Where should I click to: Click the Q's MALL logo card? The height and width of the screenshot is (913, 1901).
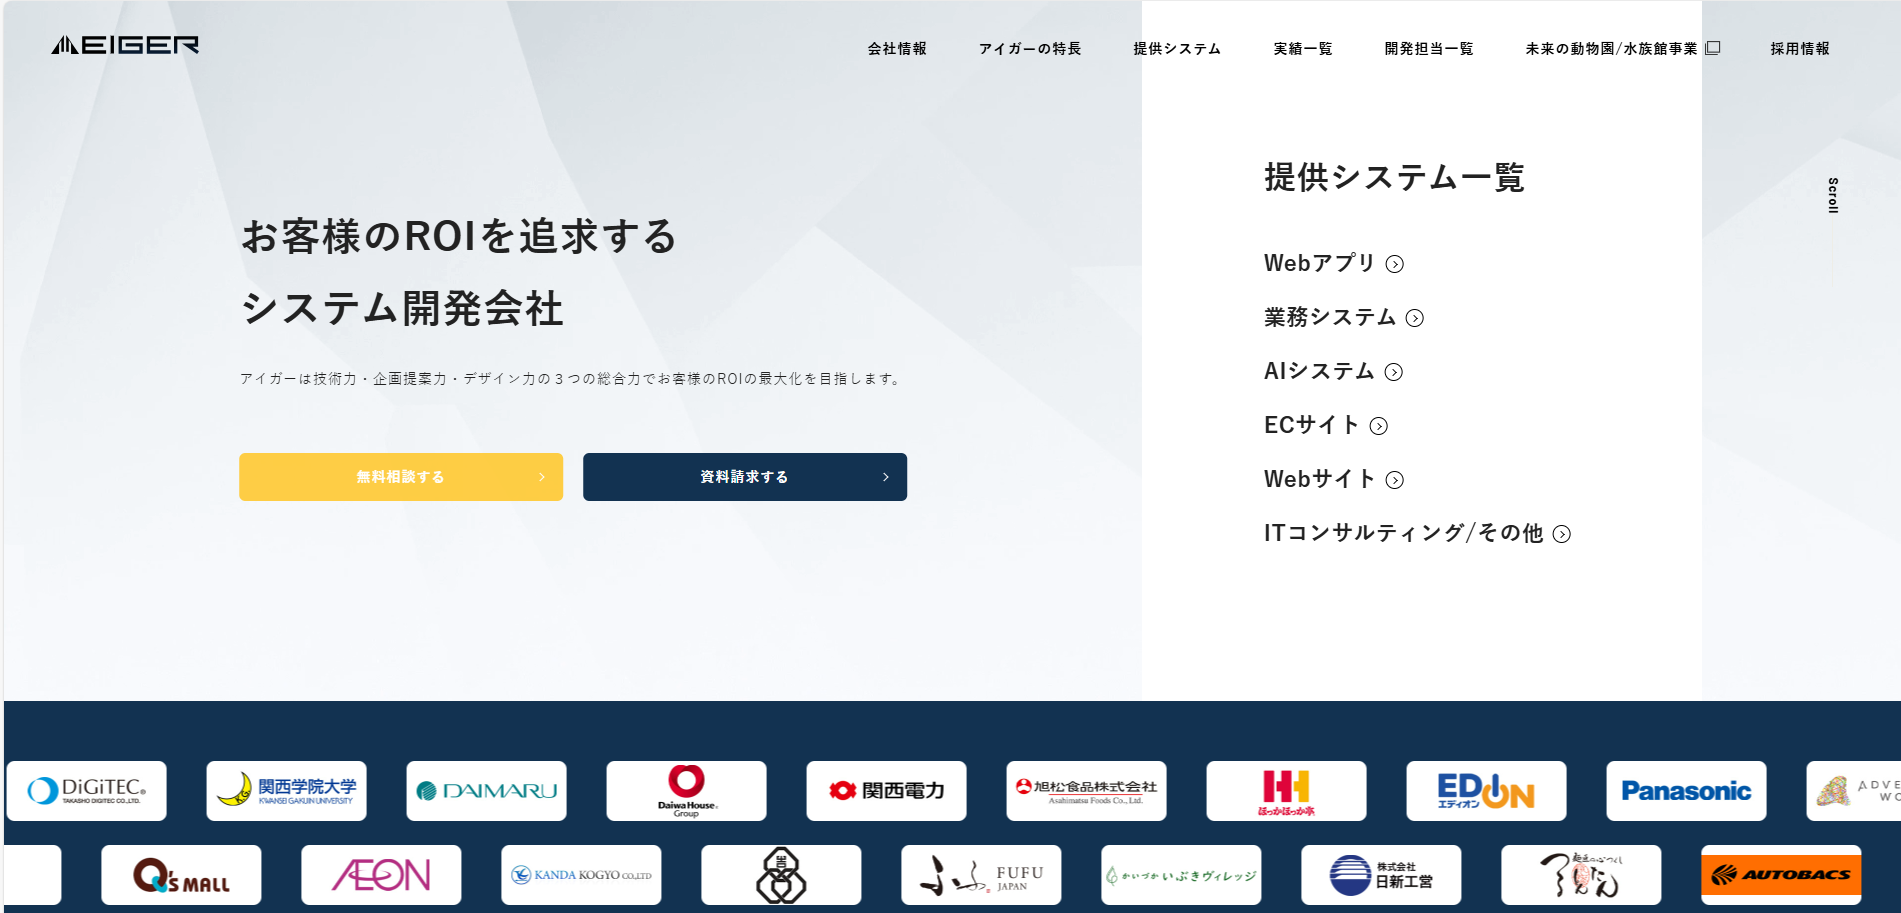pos(181,875)
